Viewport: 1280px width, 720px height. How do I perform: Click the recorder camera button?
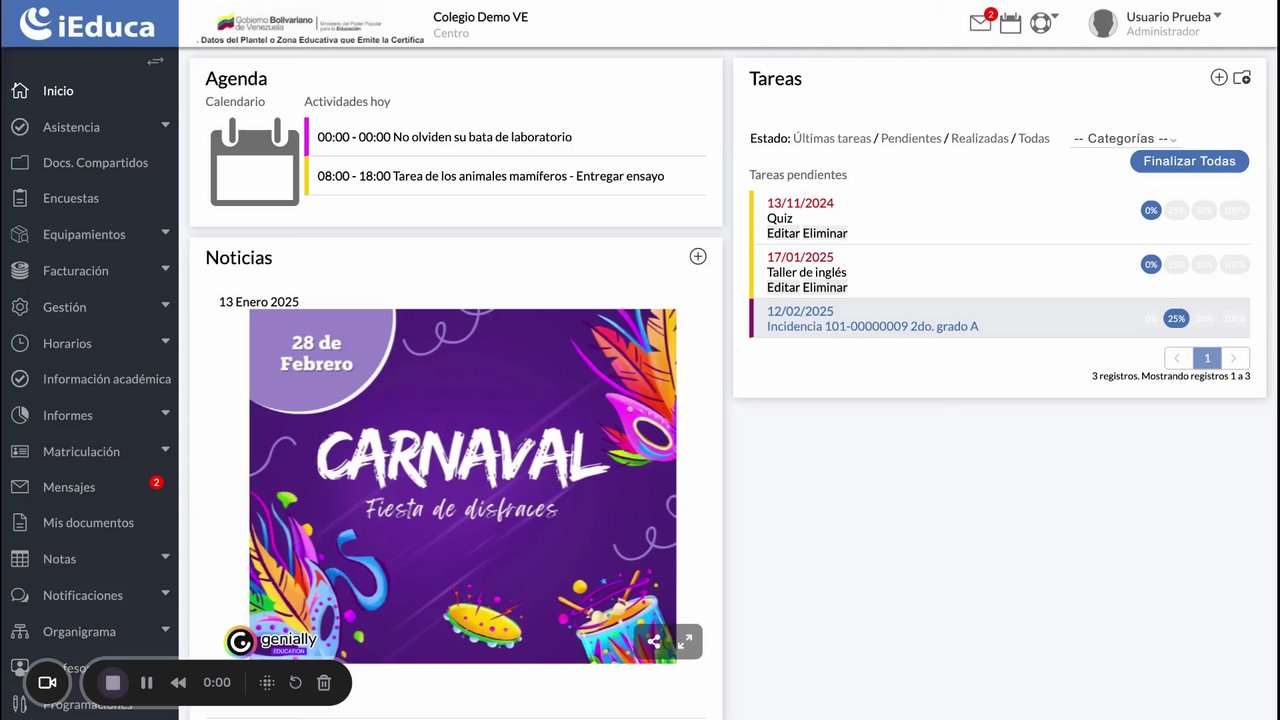(47, 682)
